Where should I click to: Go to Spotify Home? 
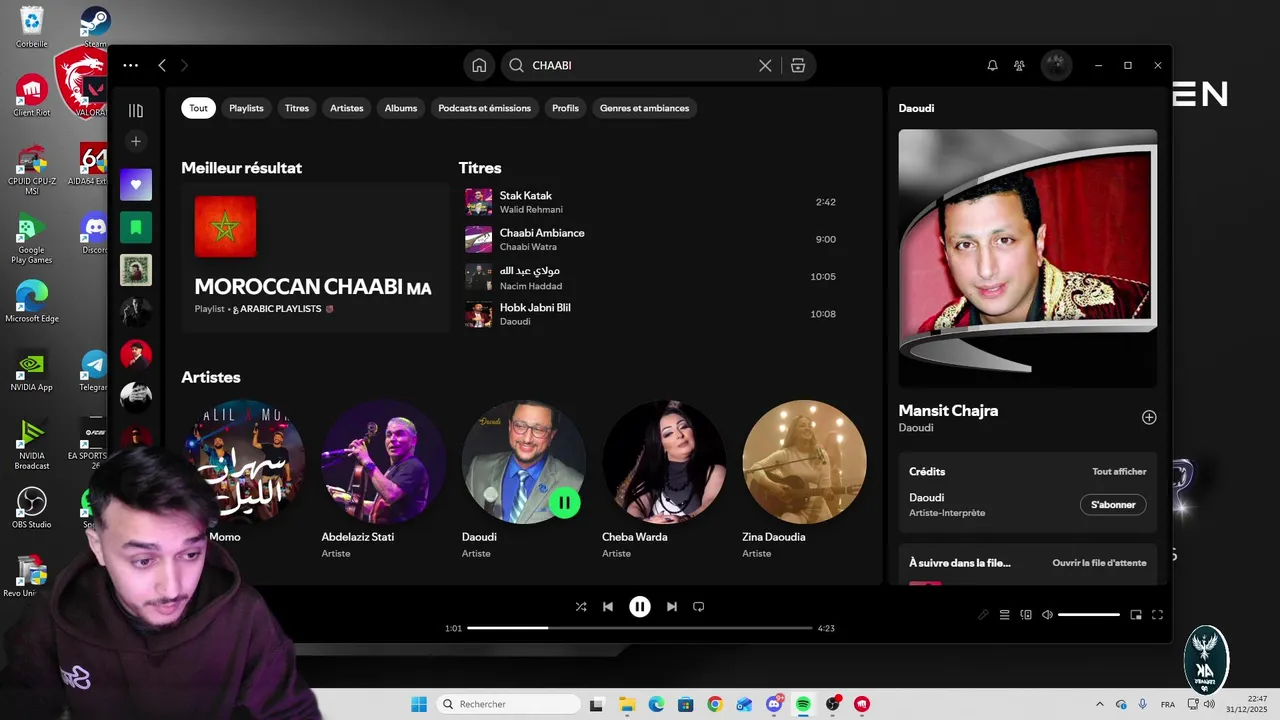coord(479,65)
